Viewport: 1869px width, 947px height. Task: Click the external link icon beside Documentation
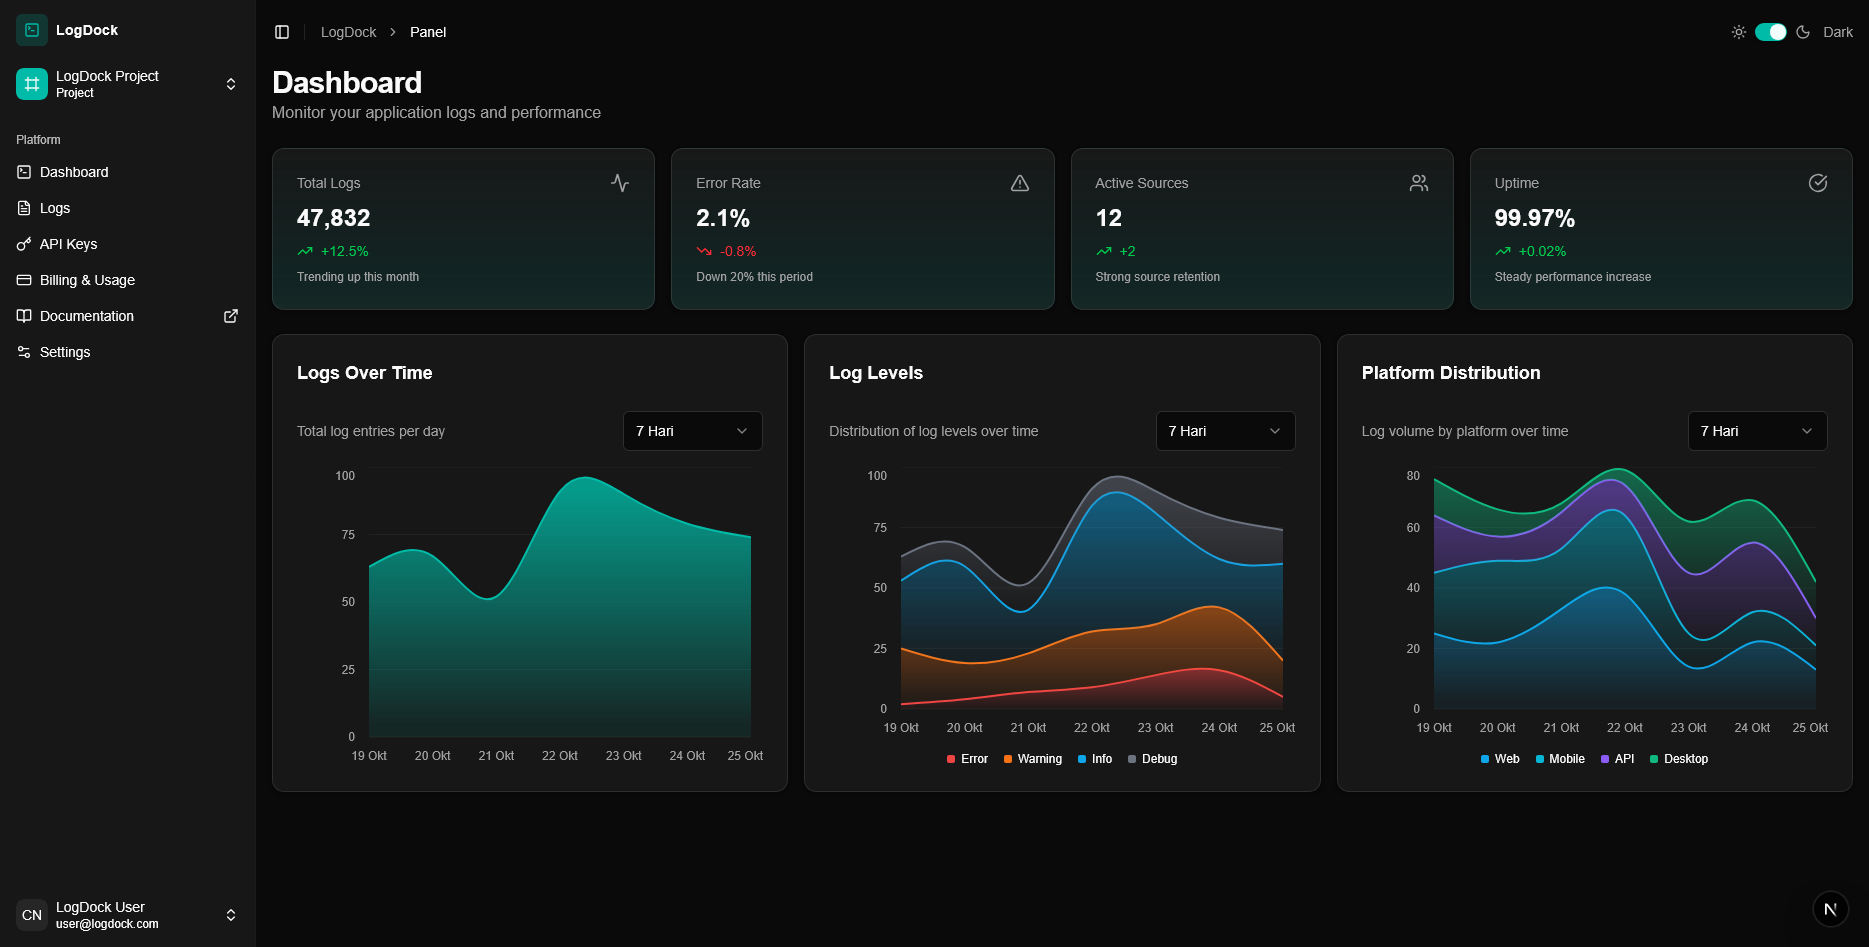click(x=231, y=316)
